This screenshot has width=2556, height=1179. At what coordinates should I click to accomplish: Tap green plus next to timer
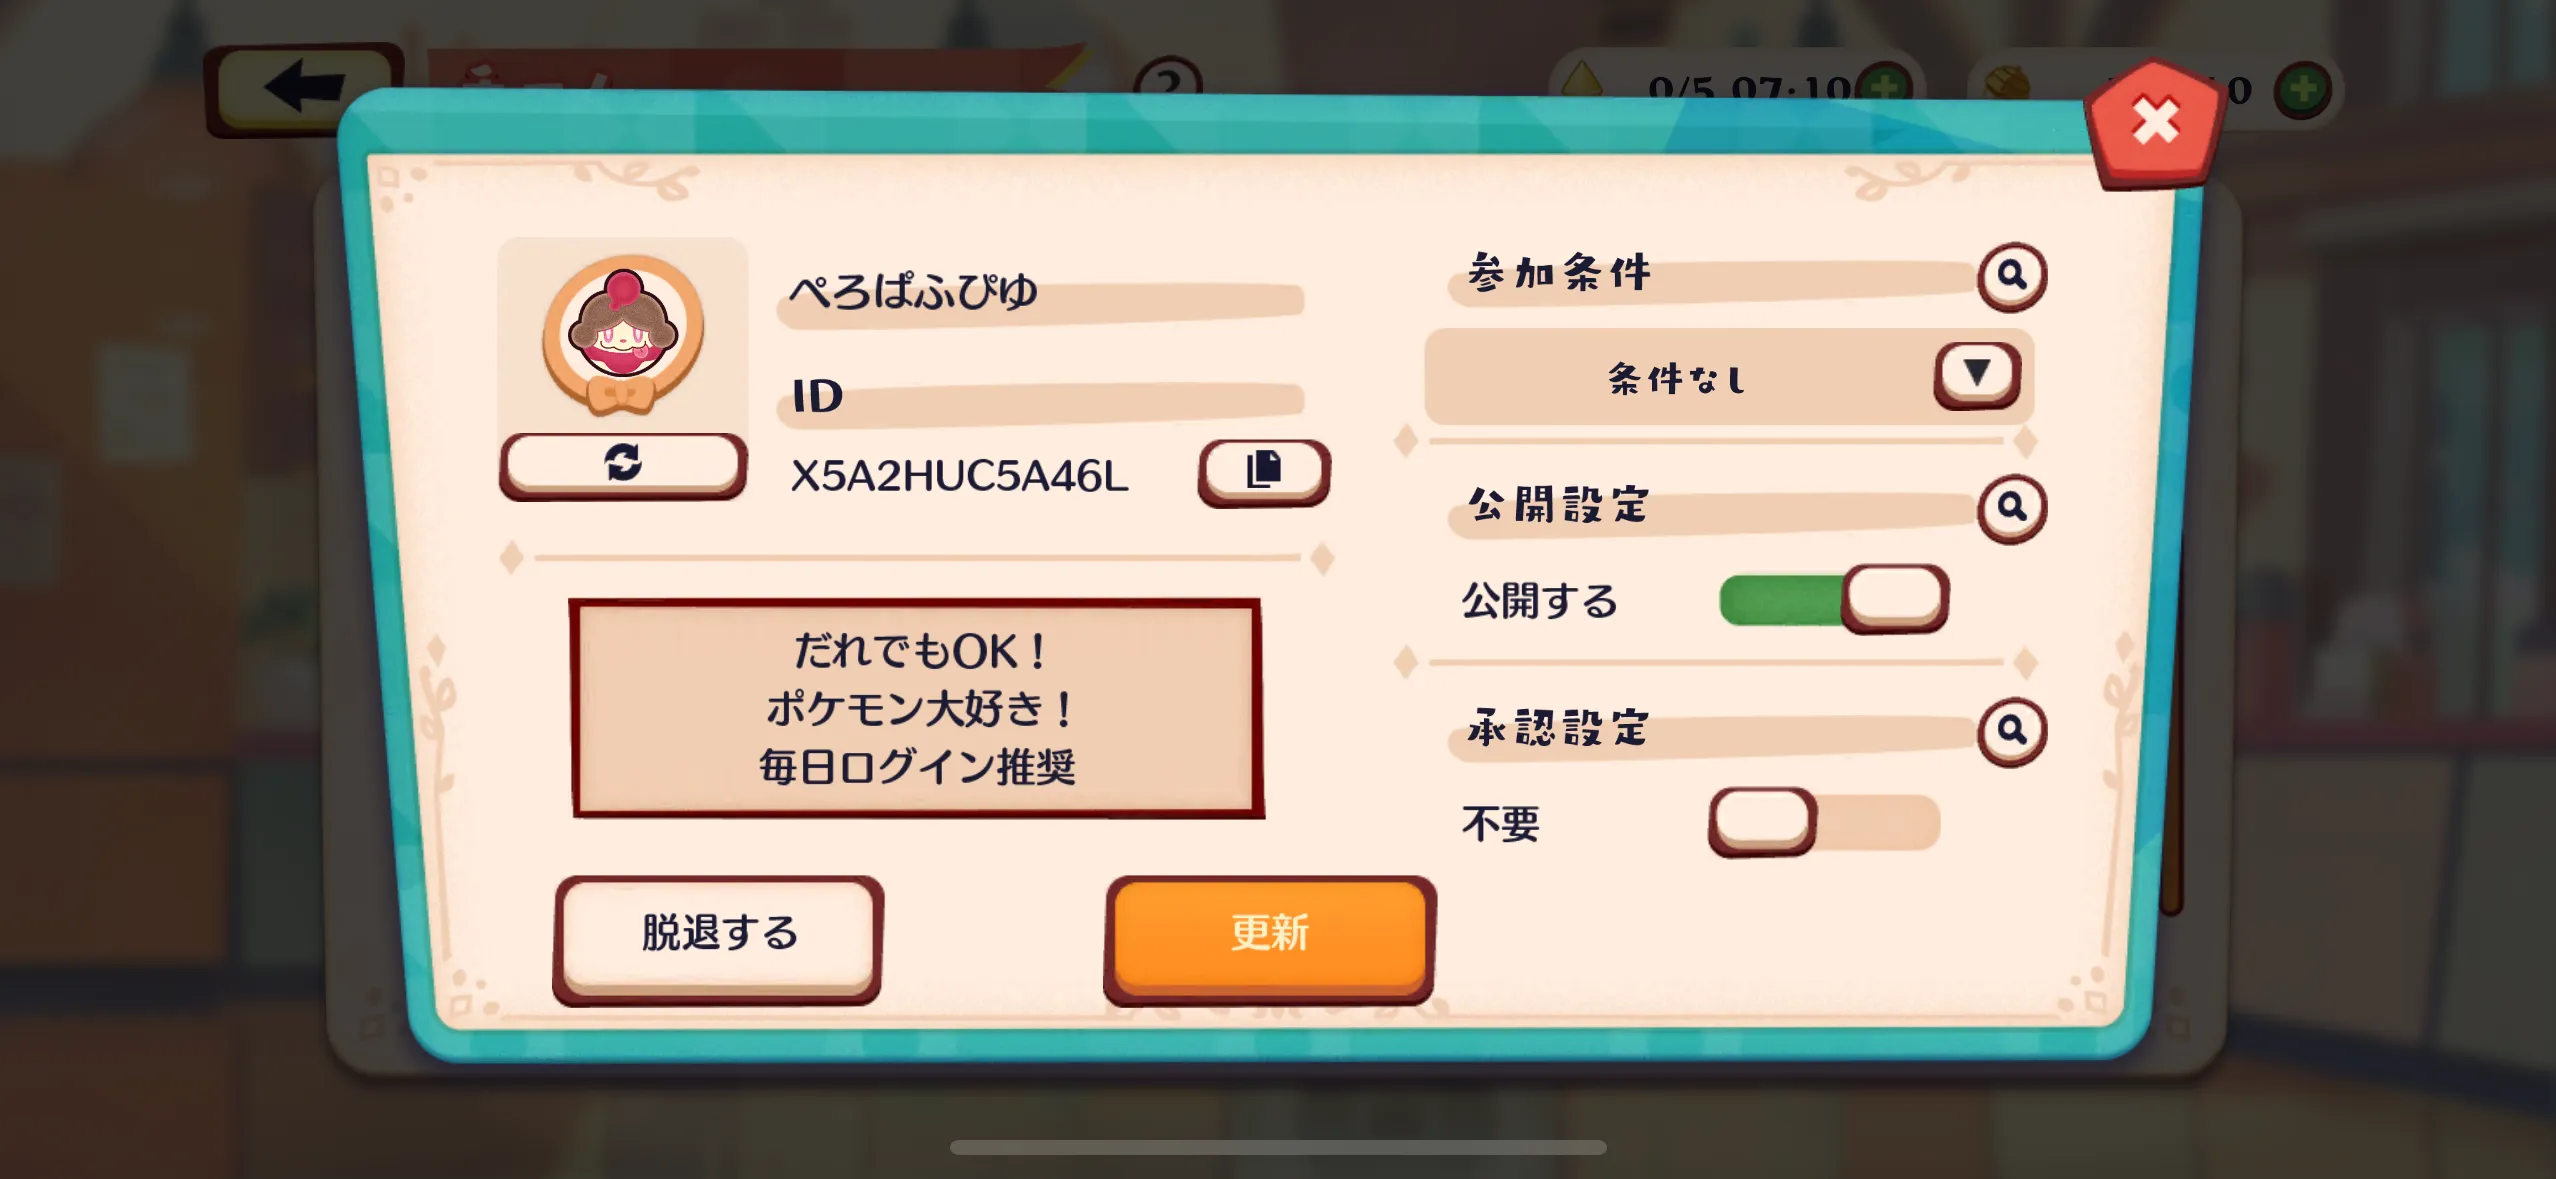(1884, 88)
